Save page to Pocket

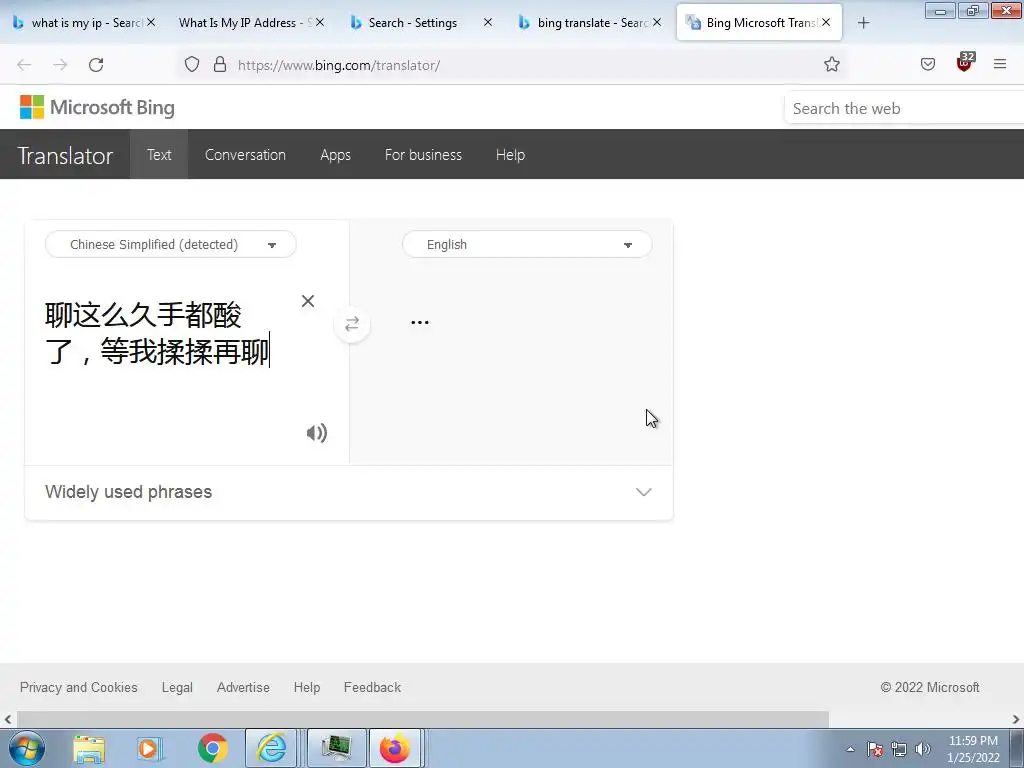click(x=927, y=64)
